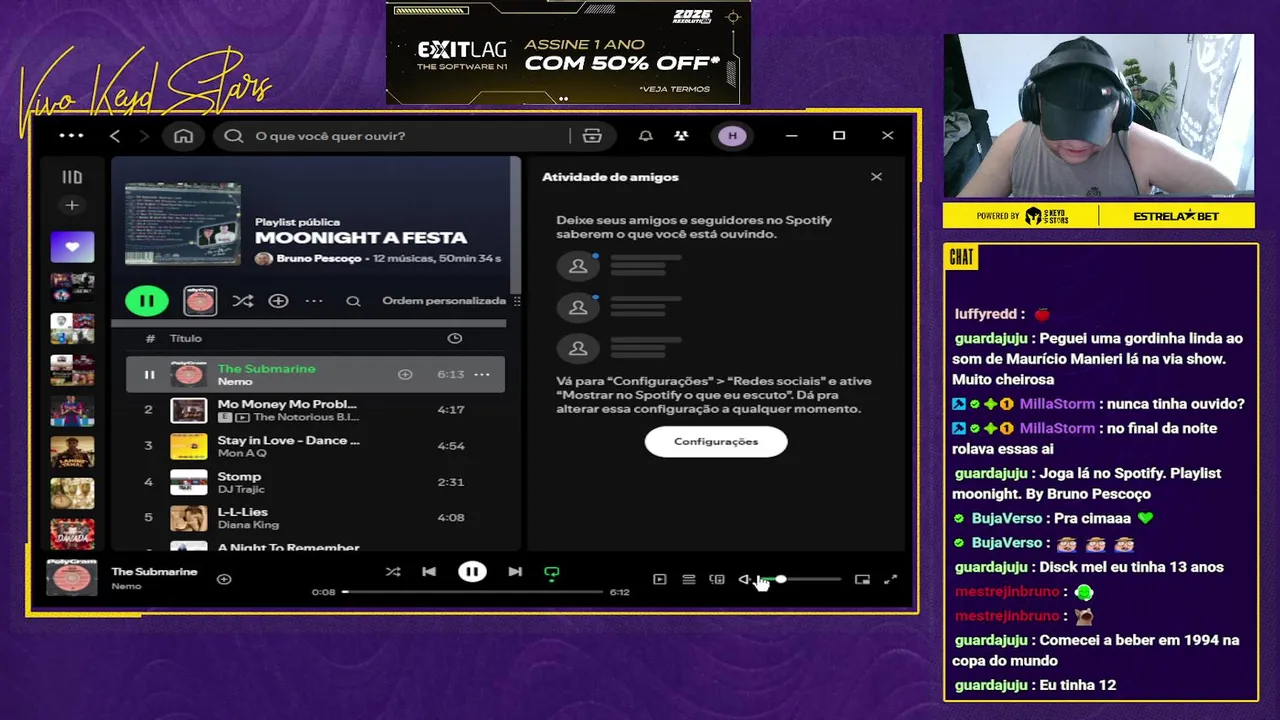Open the 'DANADA' playlist thumbnail in sidebar
The image size is (1280, 720).
click(72, 533)
